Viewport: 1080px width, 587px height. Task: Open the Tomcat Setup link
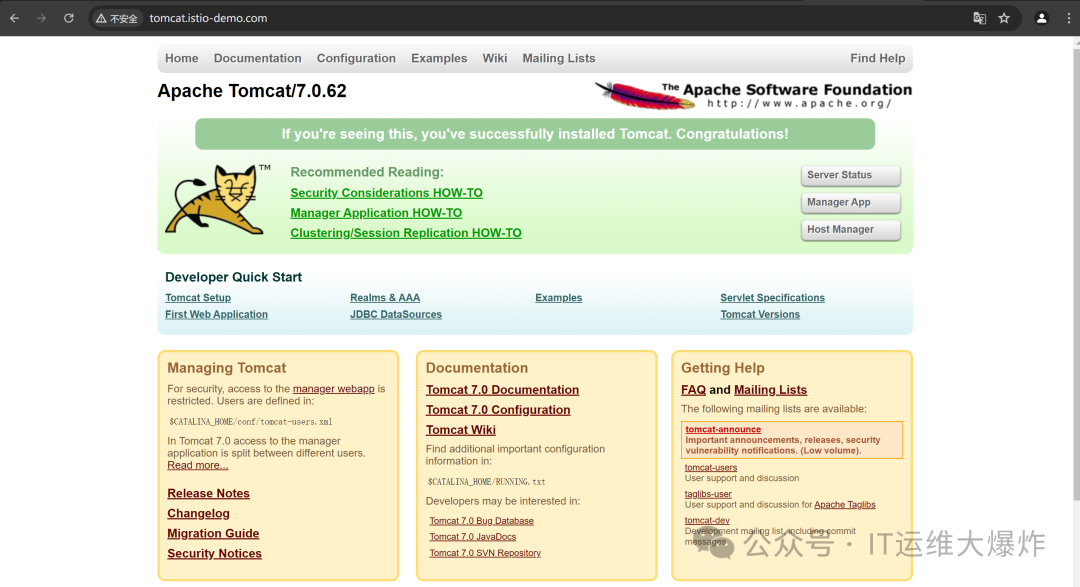(x=198, y=298)
